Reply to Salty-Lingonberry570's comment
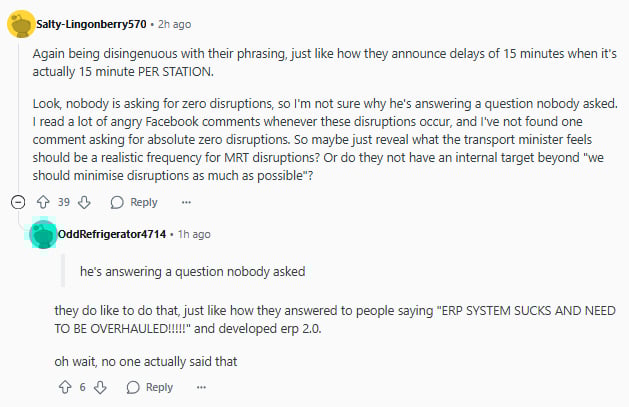 pos(134,202)
